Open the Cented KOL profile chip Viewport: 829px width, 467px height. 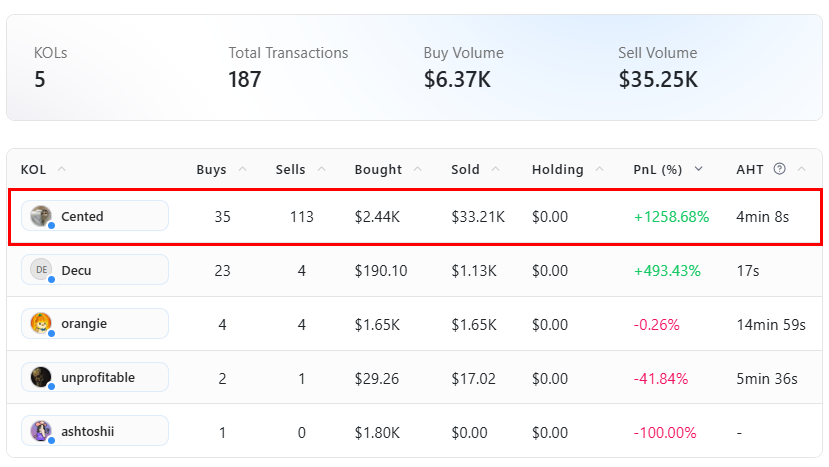[95, 216]
